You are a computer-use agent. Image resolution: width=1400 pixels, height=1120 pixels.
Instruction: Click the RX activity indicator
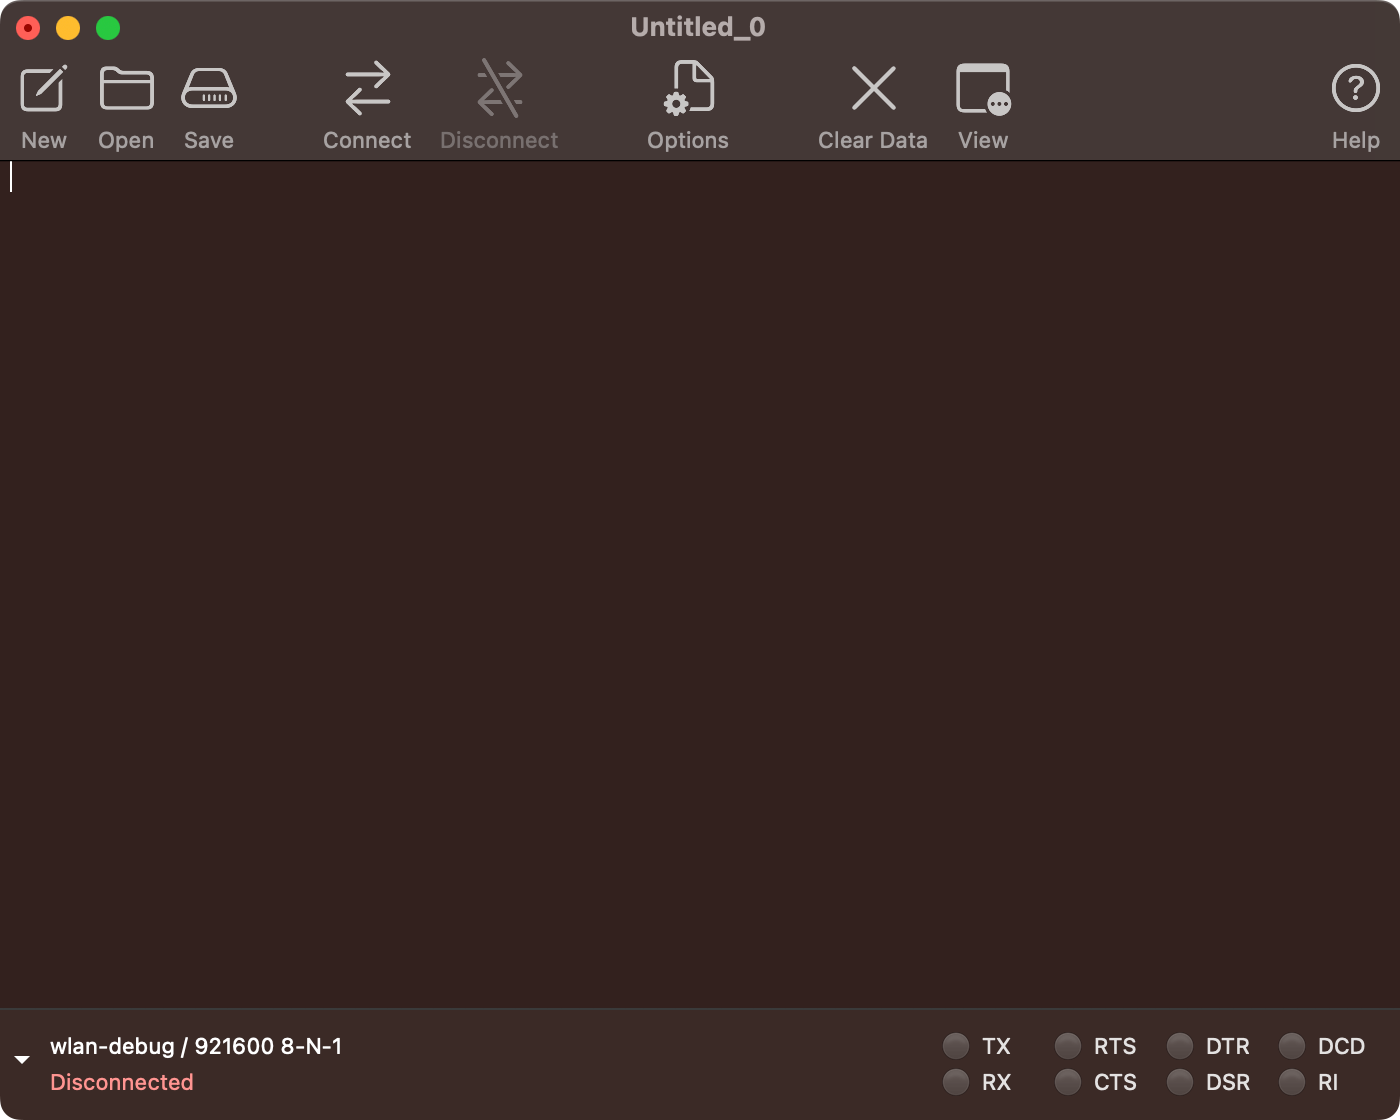point(956,1082)
